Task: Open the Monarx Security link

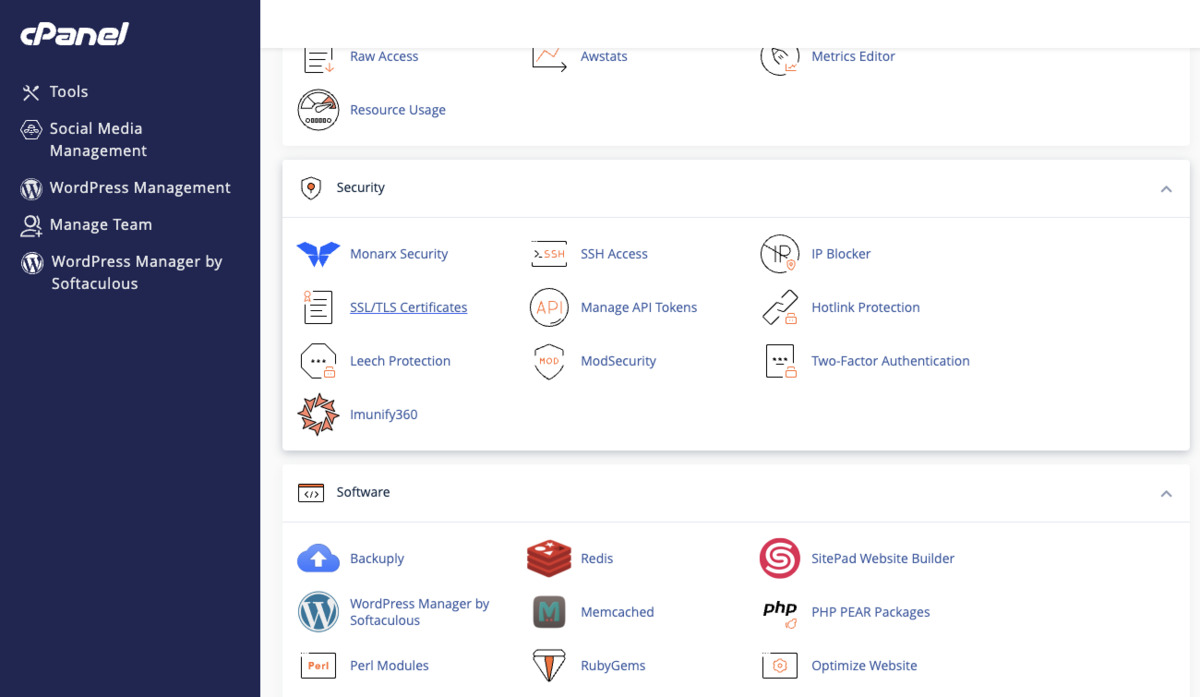Action: [x=399, y=254]
